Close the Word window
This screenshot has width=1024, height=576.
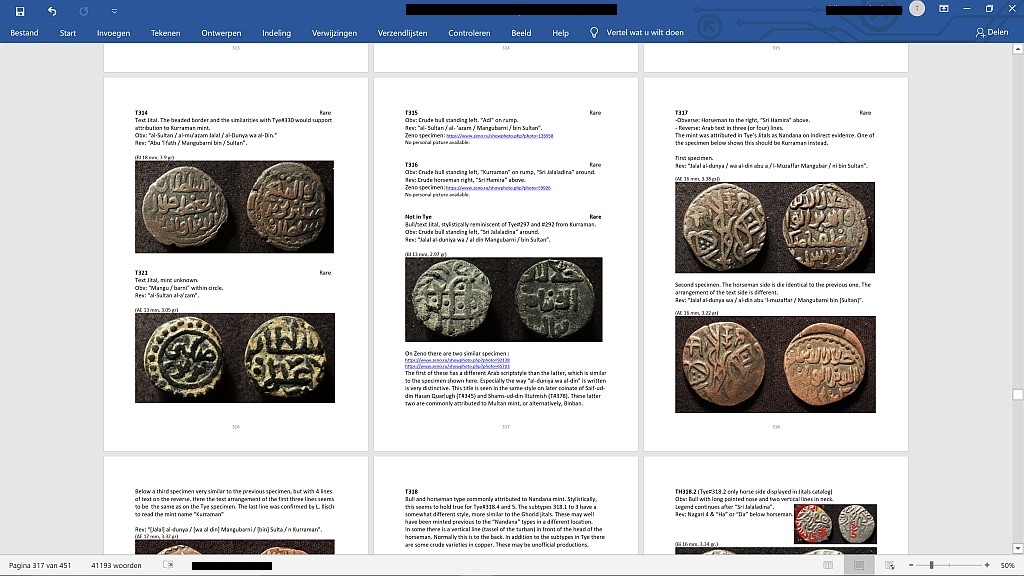point(1012,8)
